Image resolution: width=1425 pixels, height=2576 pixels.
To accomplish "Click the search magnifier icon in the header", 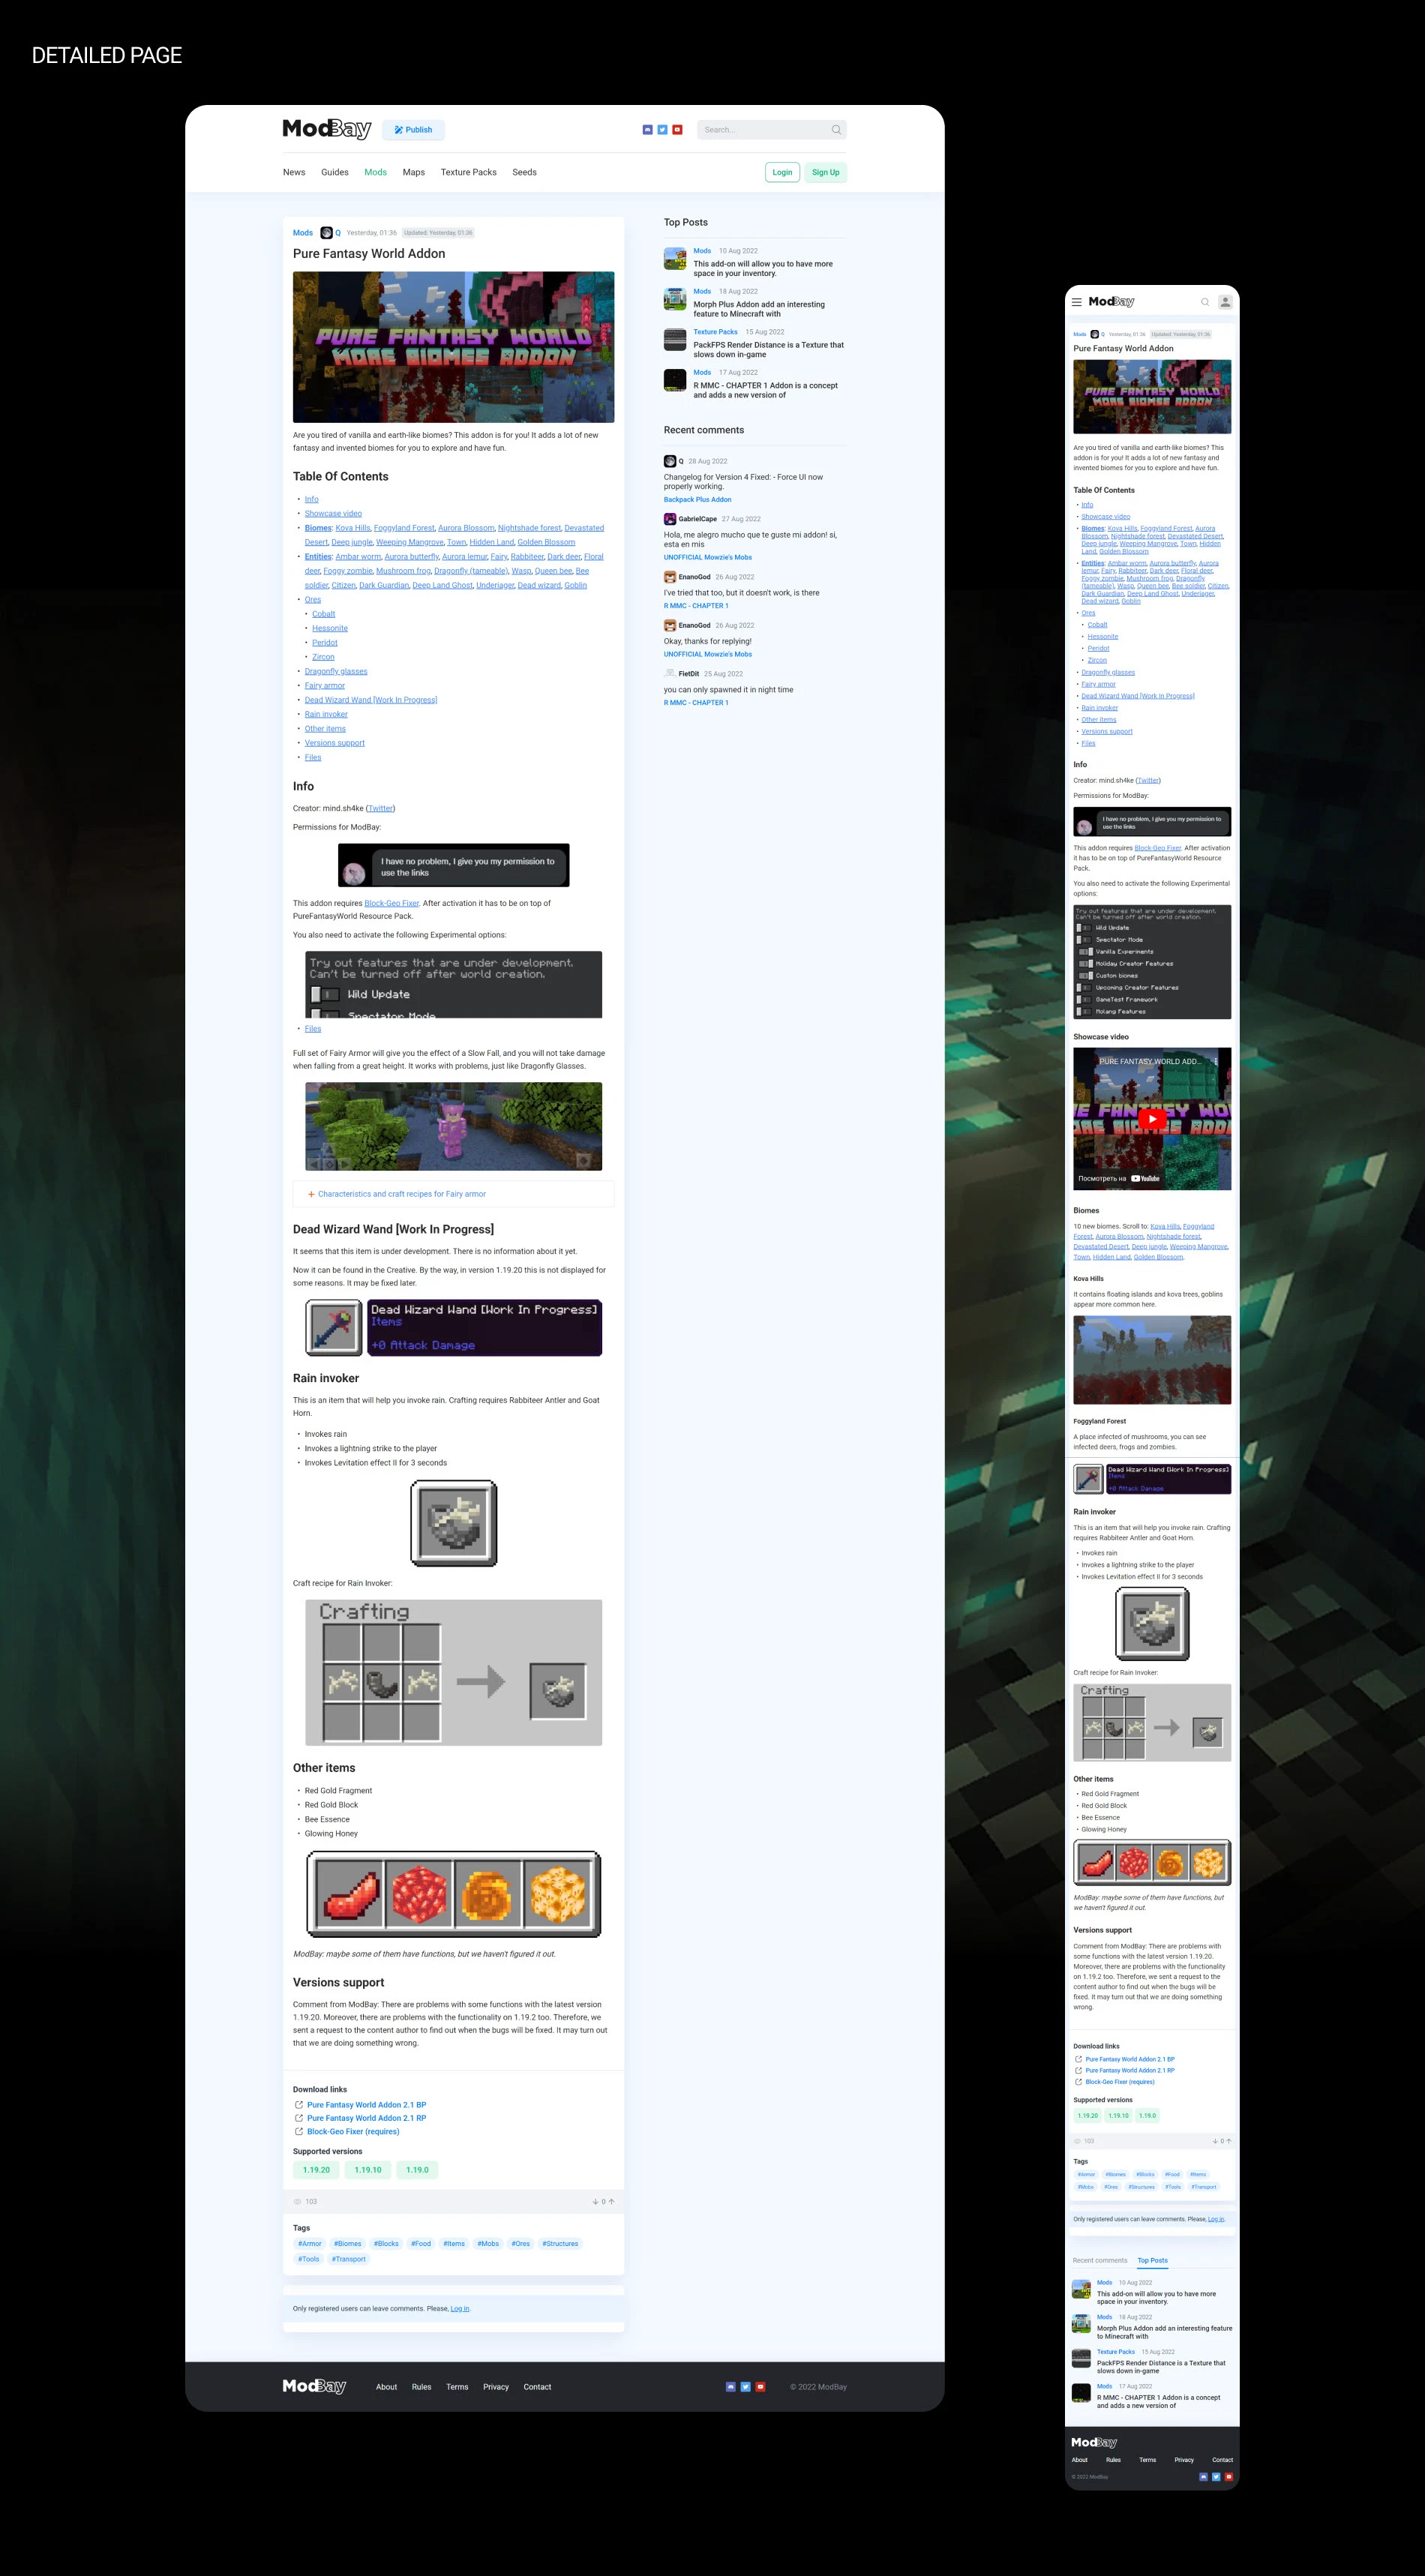I will pos(836,130).
